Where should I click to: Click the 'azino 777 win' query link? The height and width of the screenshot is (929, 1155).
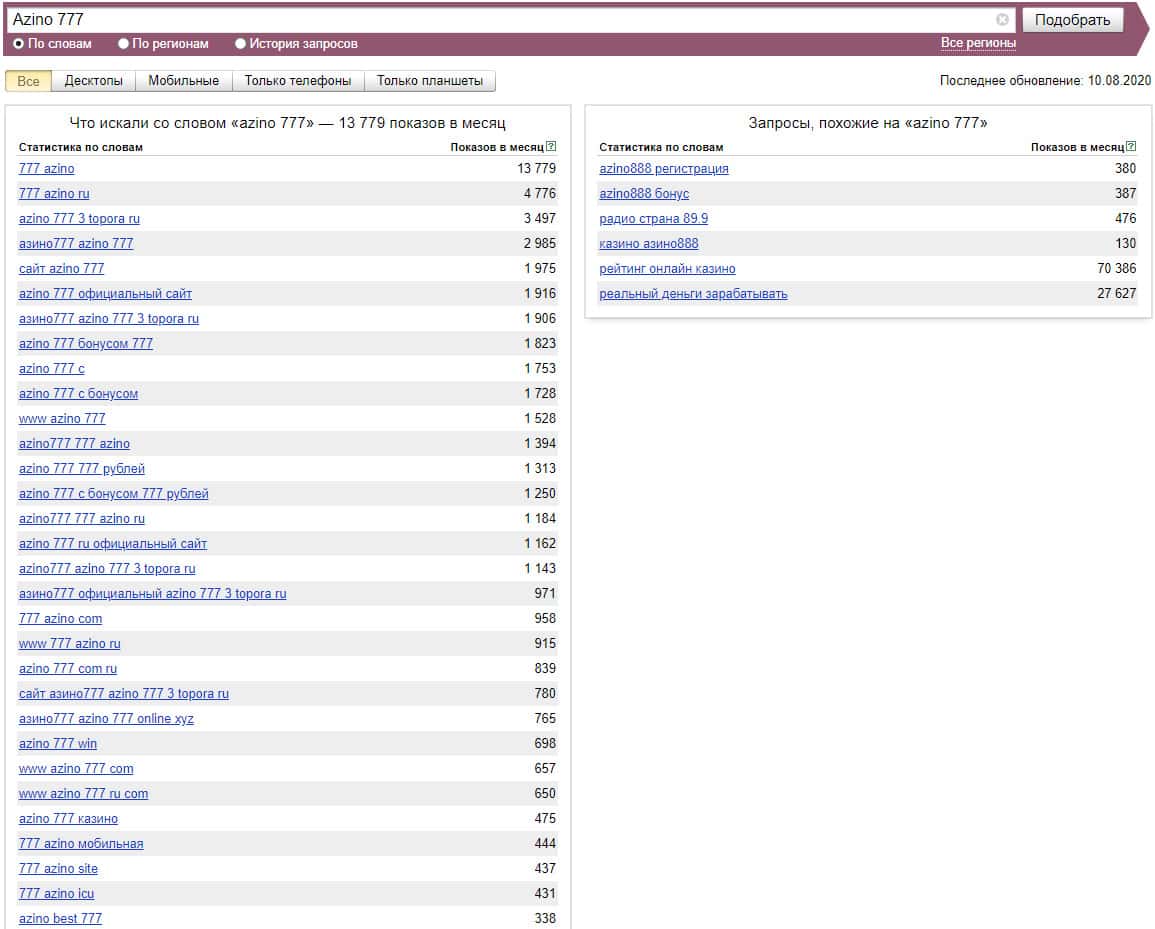tap(58, 744)
